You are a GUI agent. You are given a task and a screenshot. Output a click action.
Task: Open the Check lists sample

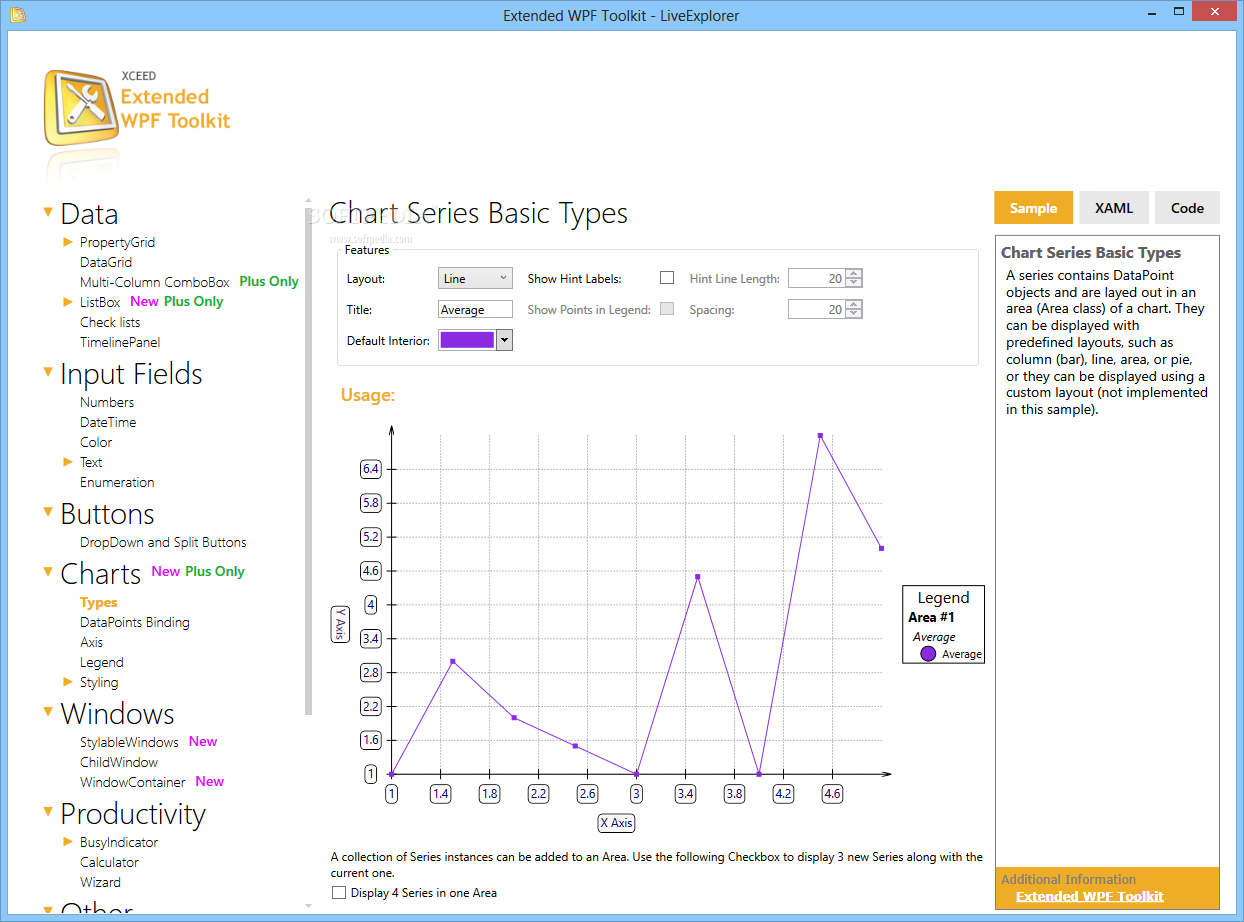(x=110, y=322)
